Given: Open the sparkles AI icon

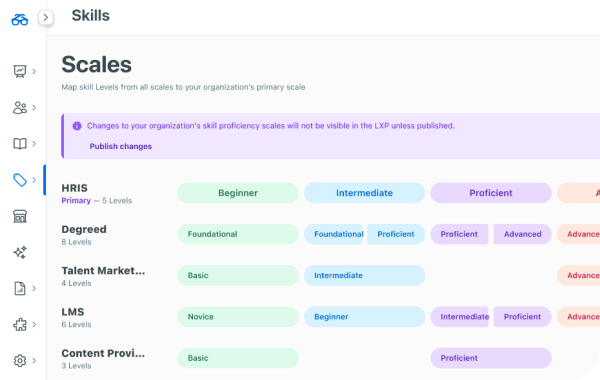Looking at the screenshot, I should [x=20, y=252].
